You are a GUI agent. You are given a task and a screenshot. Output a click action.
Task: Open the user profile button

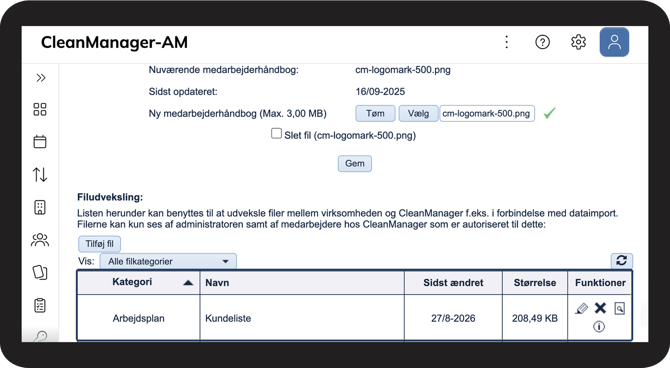click(614, 42)
